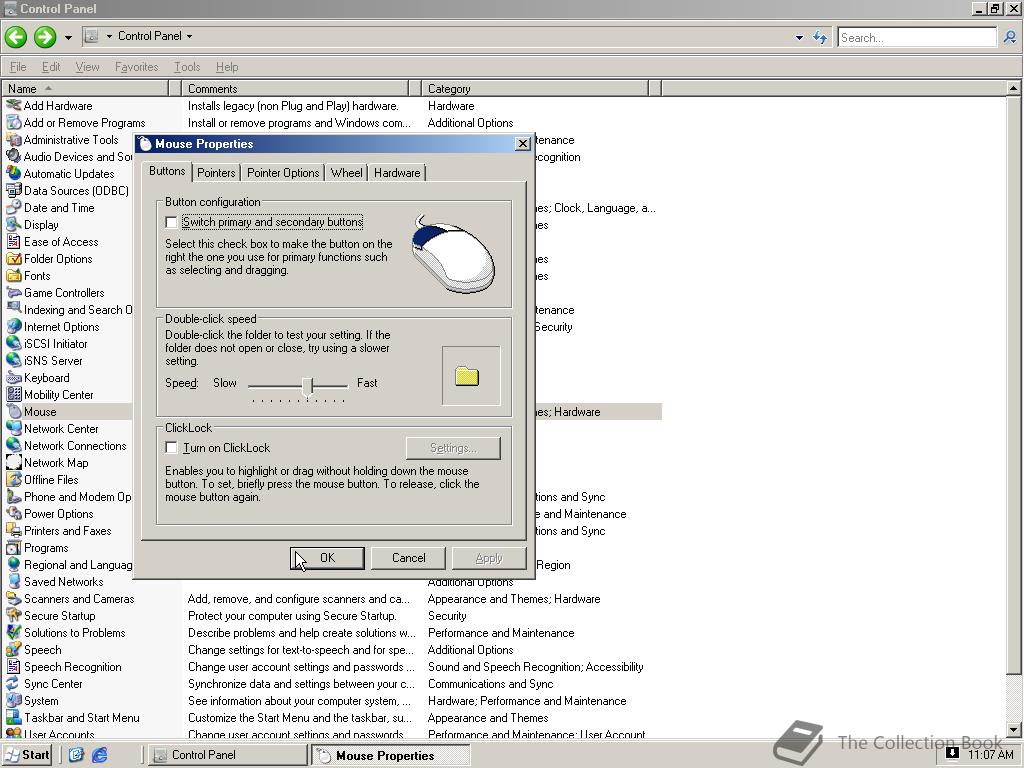Screen dimensions: 1024x768
Task: Click the Add or Remove Programs icon
Action: click(x=13, y=122)
